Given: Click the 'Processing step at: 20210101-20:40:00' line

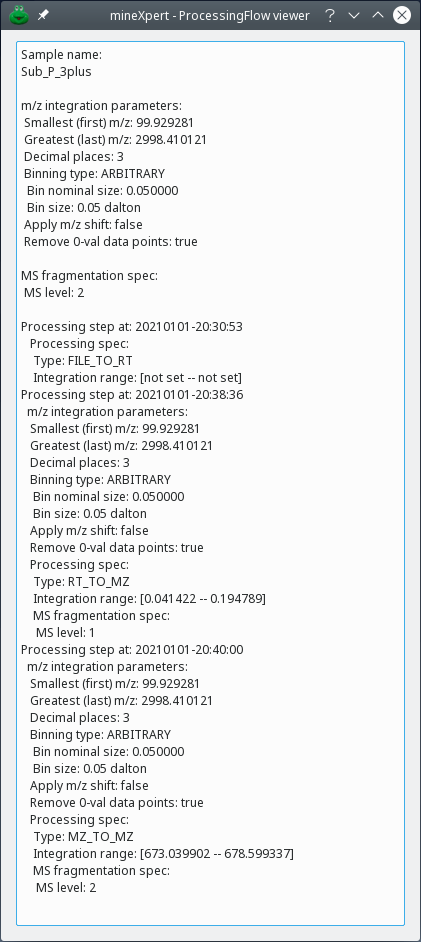Looking at the screenshot, I should pyautogui.click(x=132, y=649).
